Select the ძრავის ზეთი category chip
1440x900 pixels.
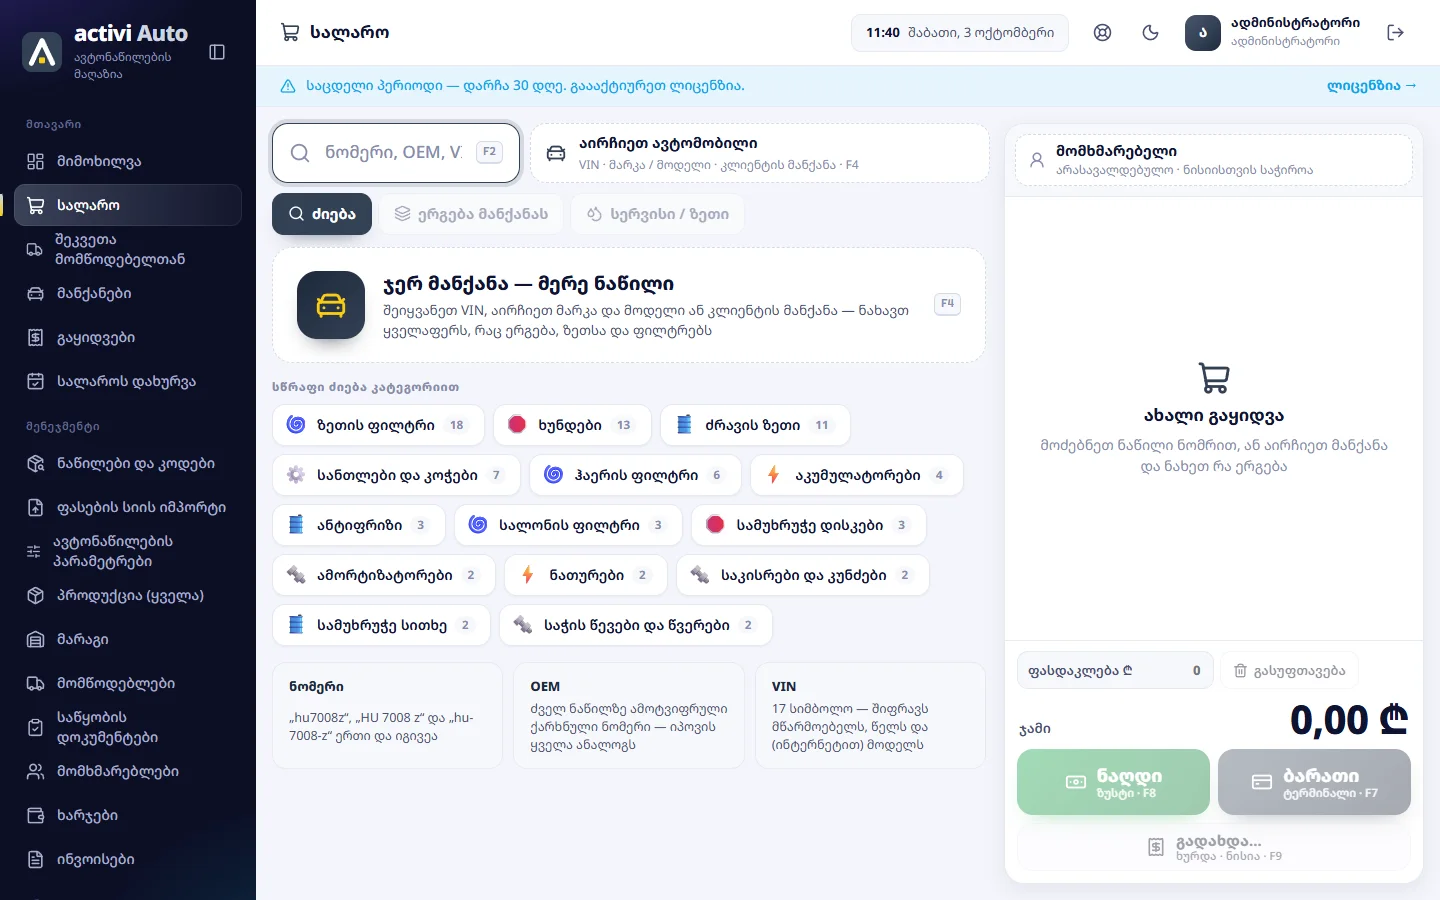(x=755, y=425)
